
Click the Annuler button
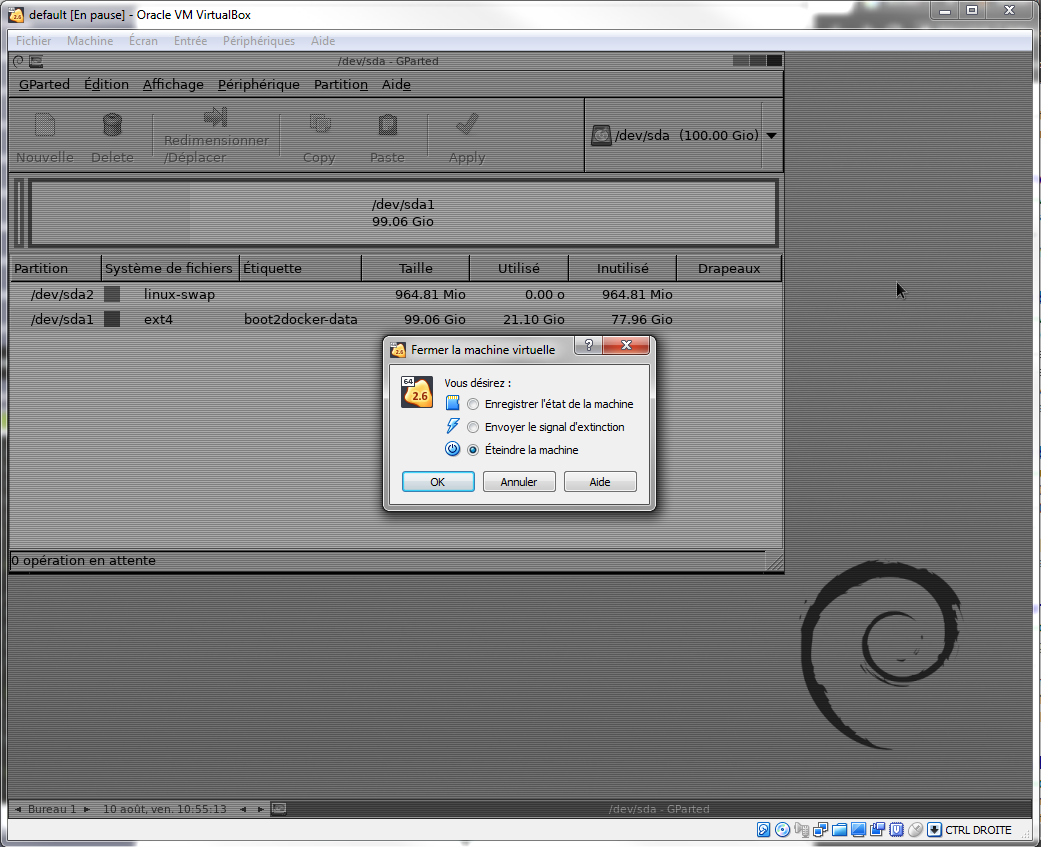tap(519, 482)
